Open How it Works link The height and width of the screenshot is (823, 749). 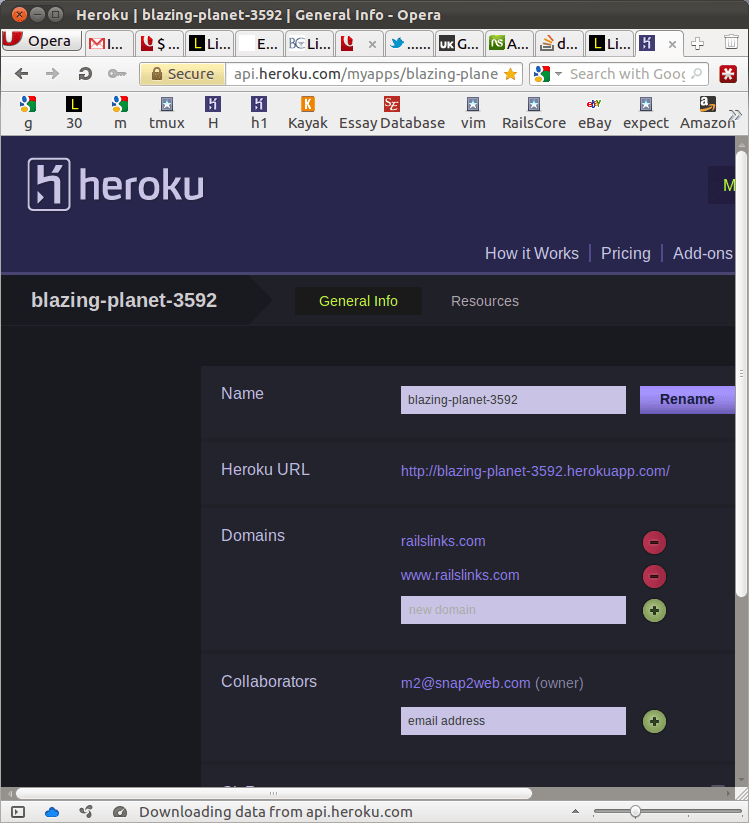click(x=532, y=254)
